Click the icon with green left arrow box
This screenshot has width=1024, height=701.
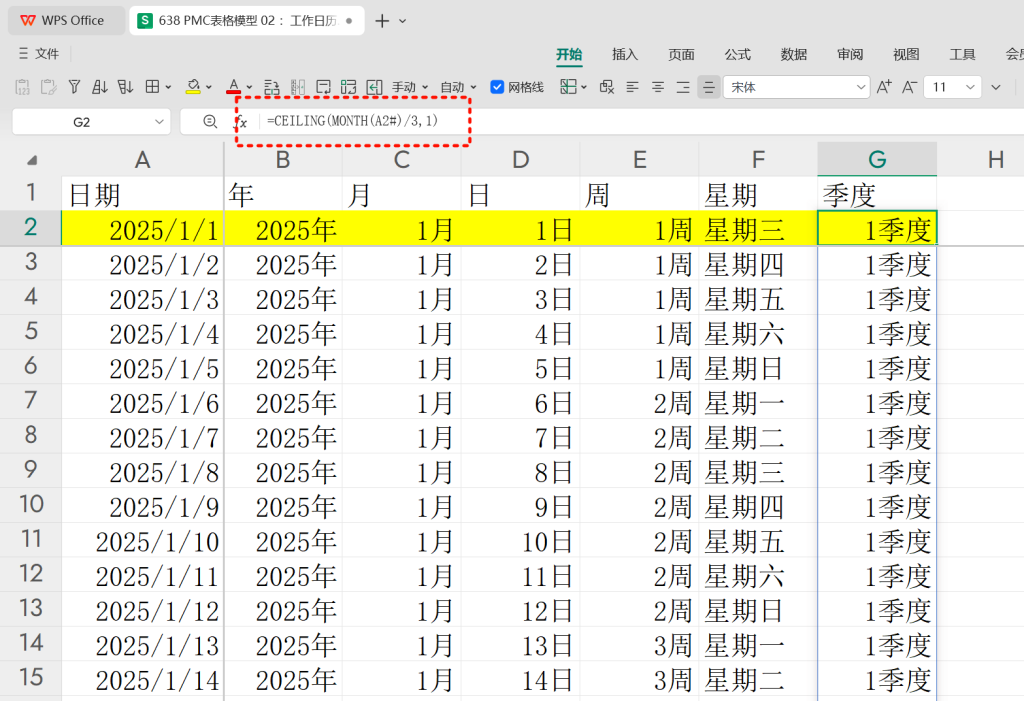(x=374, y=87)
